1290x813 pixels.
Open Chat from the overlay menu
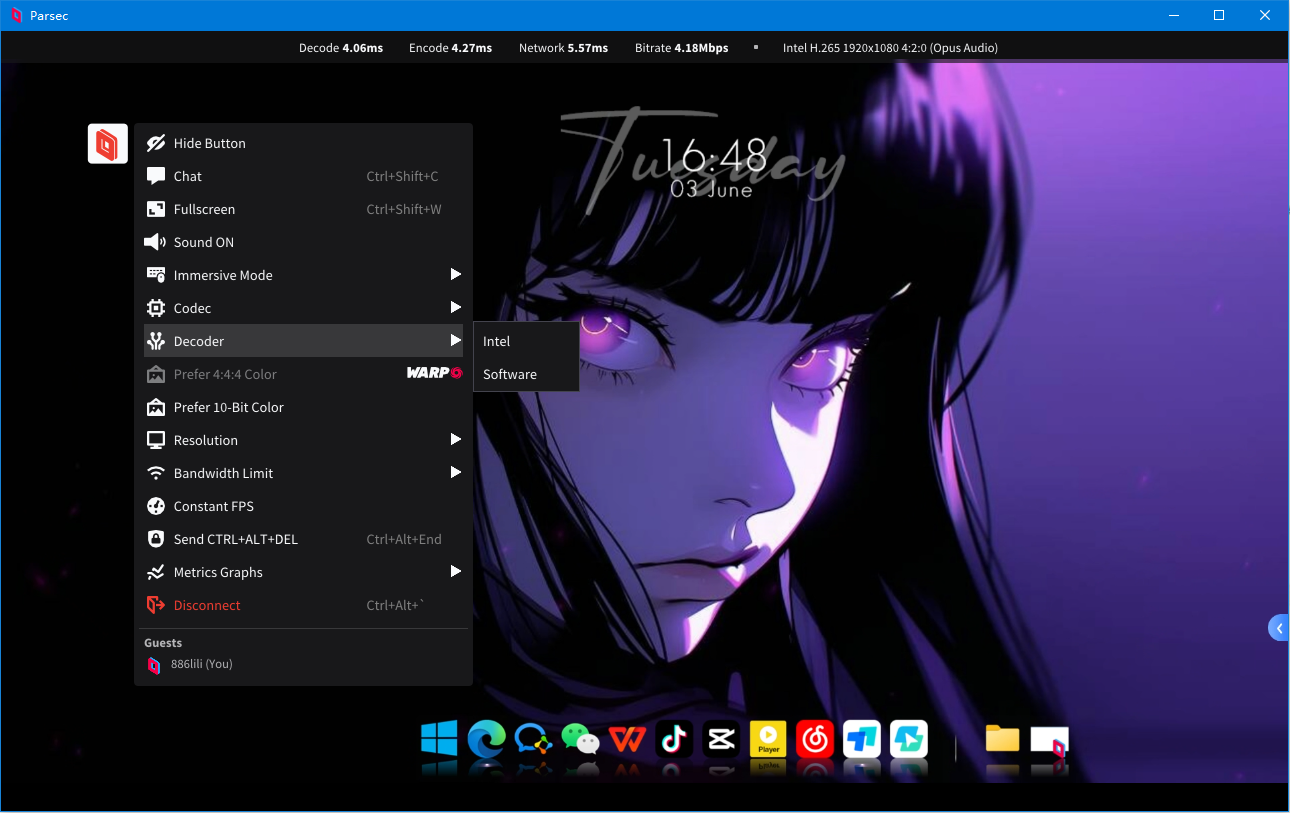[303, 176]
